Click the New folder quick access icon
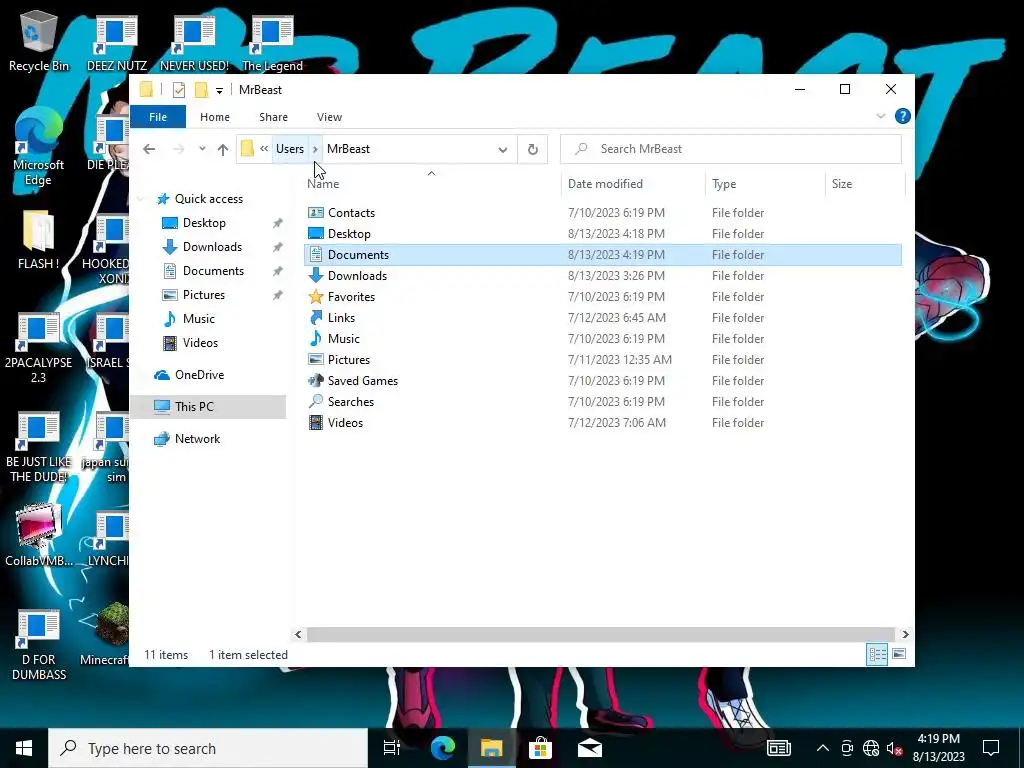 click(x=201, y=89)
